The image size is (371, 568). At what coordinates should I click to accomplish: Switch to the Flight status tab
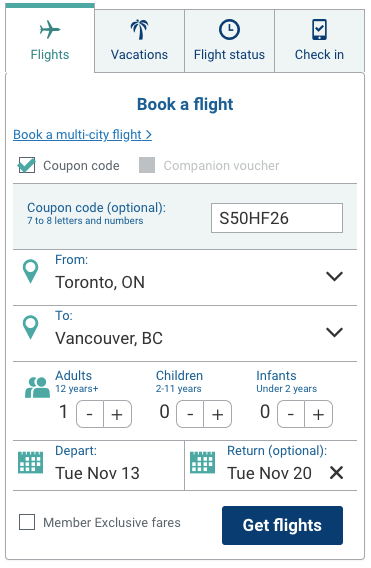click(229, 41)
